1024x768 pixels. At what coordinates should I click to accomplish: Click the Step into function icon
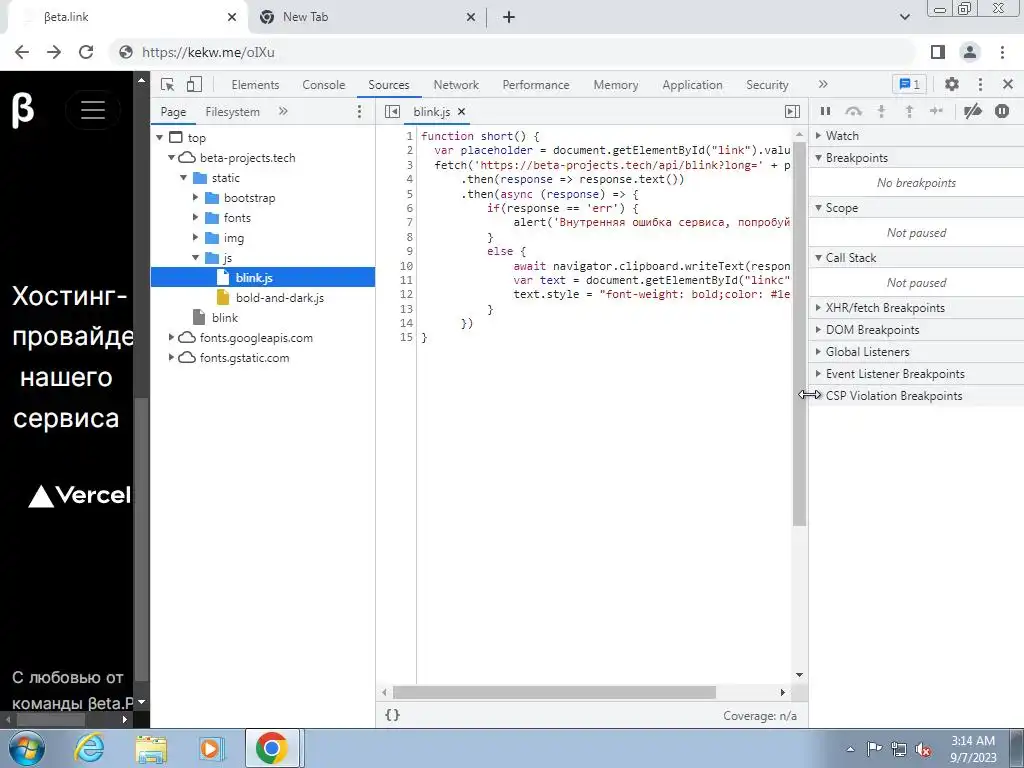coord(882,112)
